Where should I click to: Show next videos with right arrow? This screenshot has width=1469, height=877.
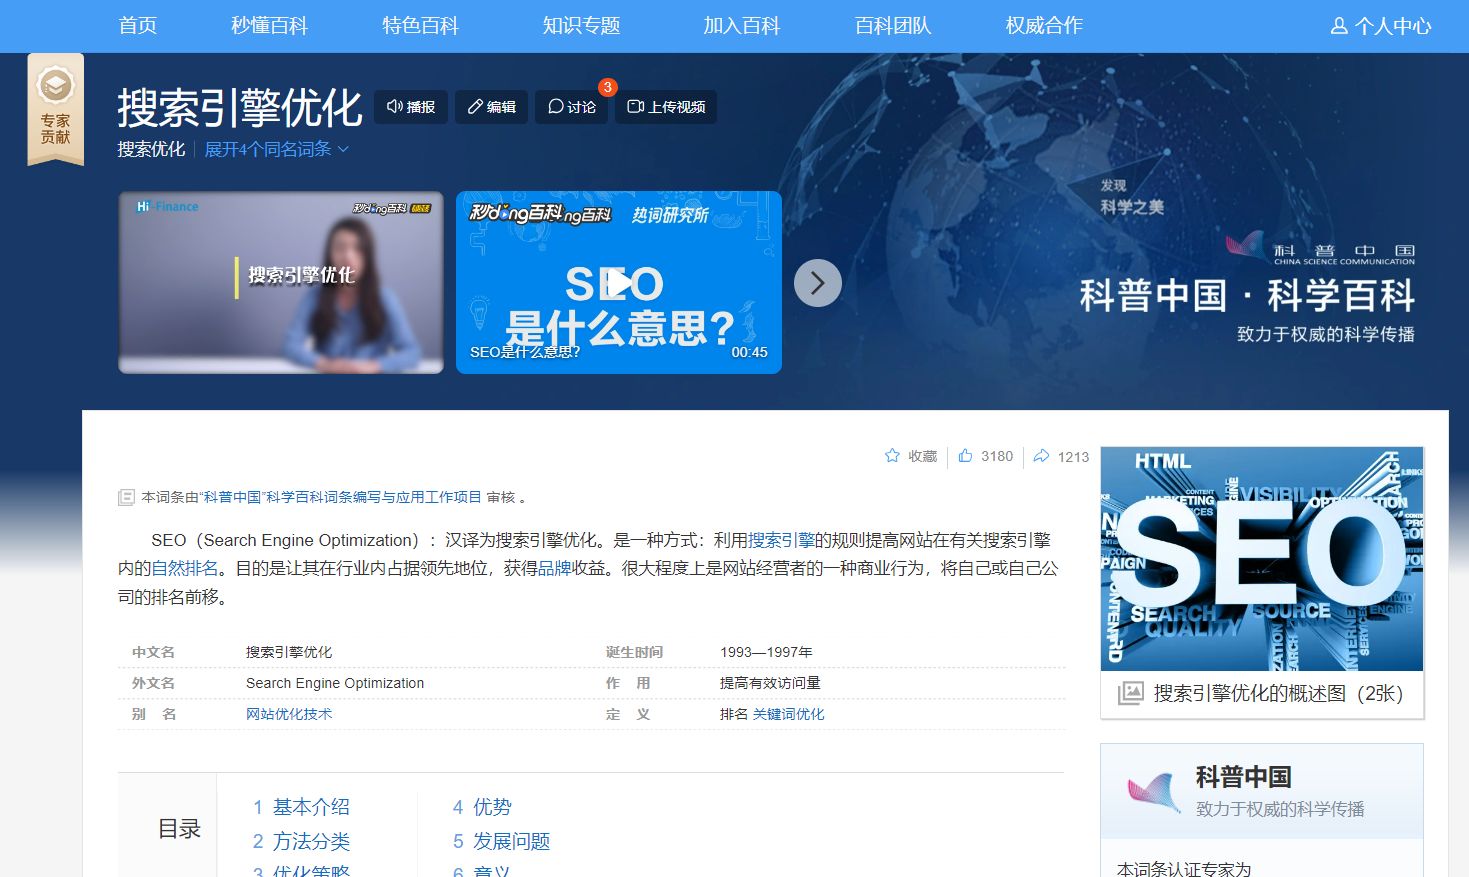[817, 283]
